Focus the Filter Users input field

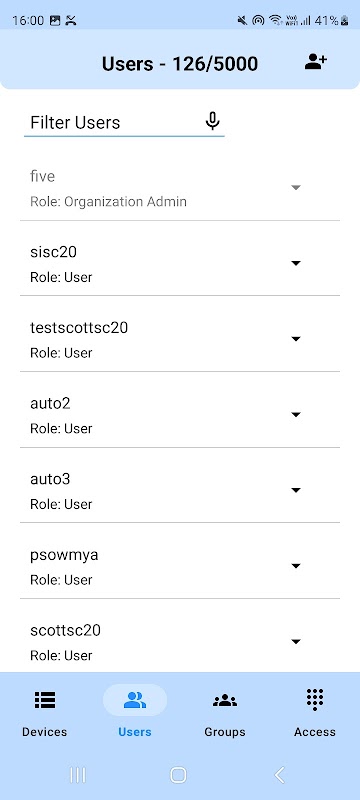(124, 122)
